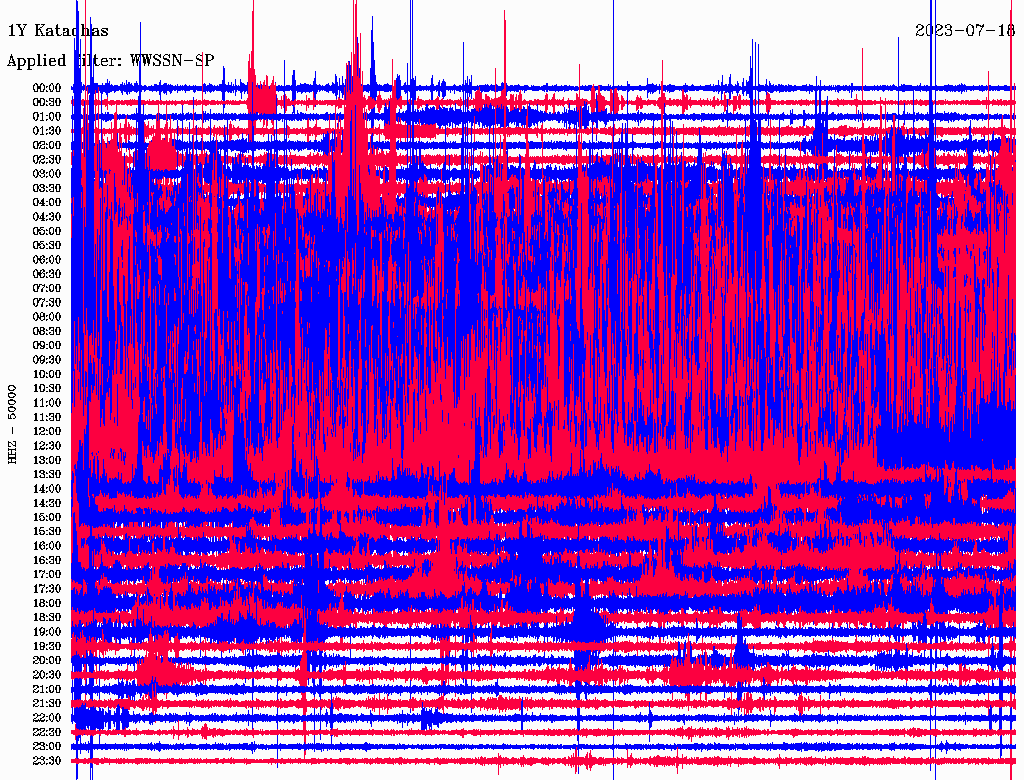Click the 15:30 time label

[47, 532]
